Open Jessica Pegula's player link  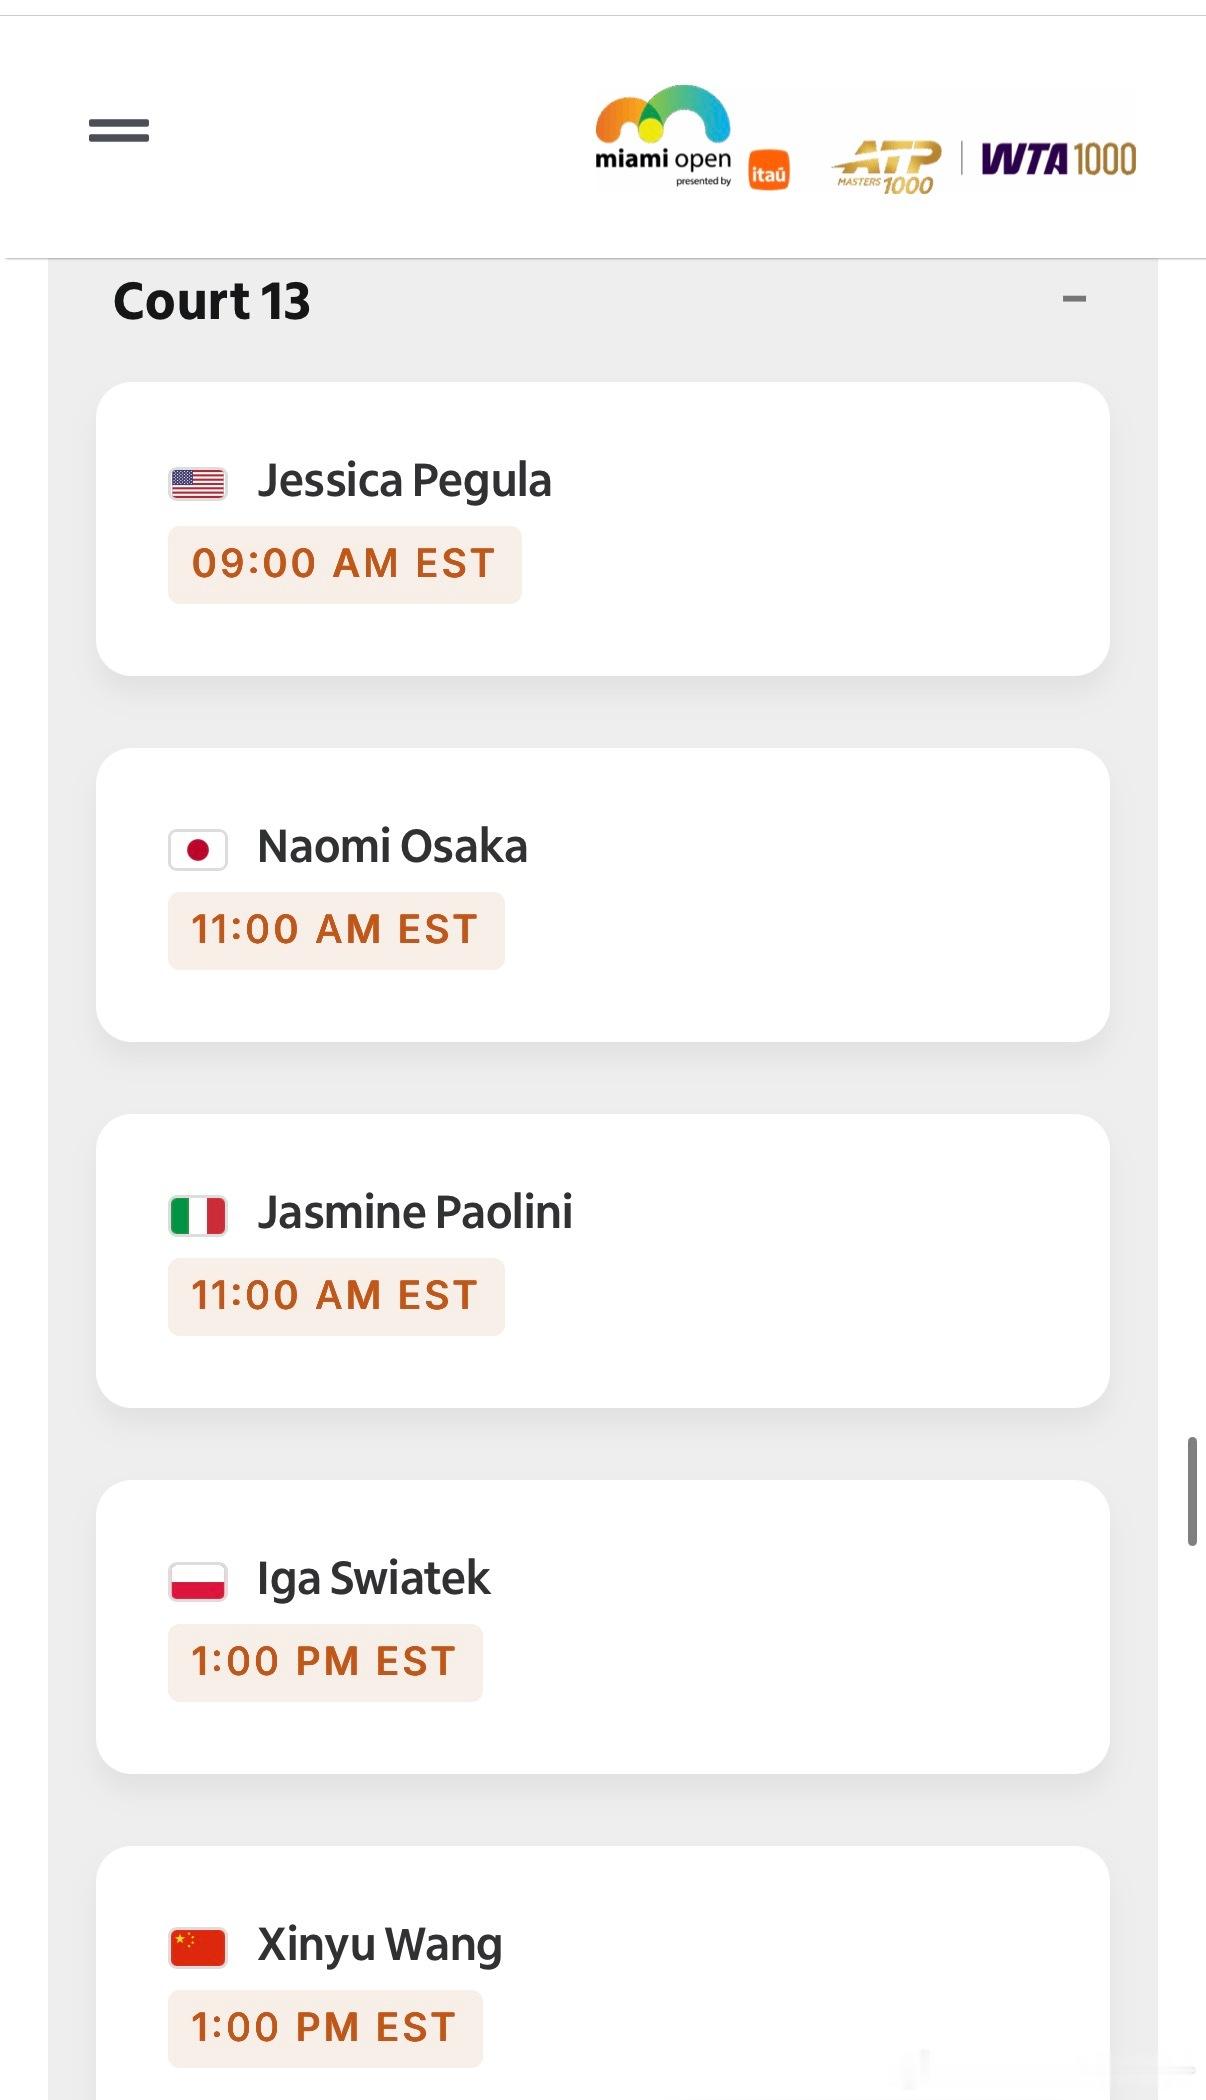(x=404, y=481)
